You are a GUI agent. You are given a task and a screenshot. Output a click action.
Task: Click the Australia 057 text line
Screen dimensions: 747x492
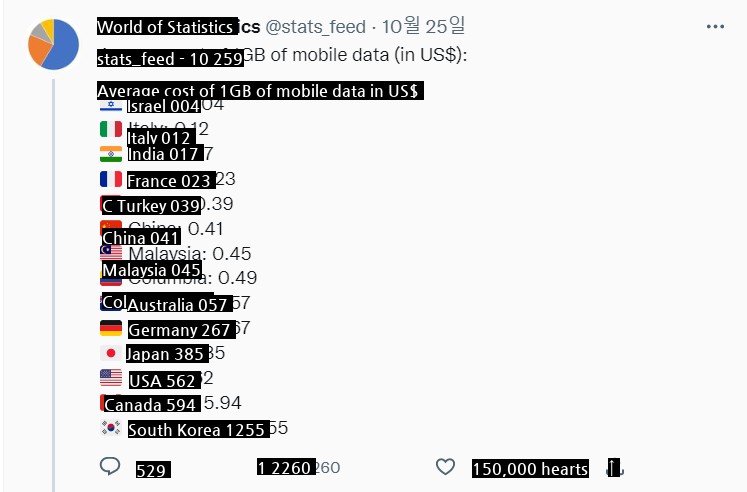tap(179, 304)
